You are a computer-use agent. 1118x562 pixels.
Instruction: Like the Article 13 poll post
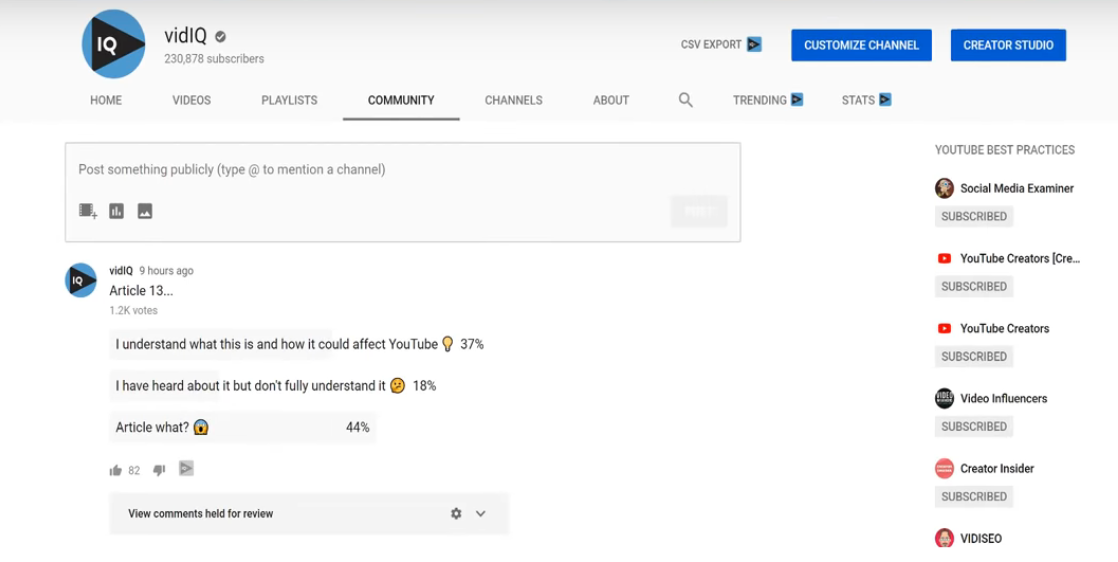(116, 470)
